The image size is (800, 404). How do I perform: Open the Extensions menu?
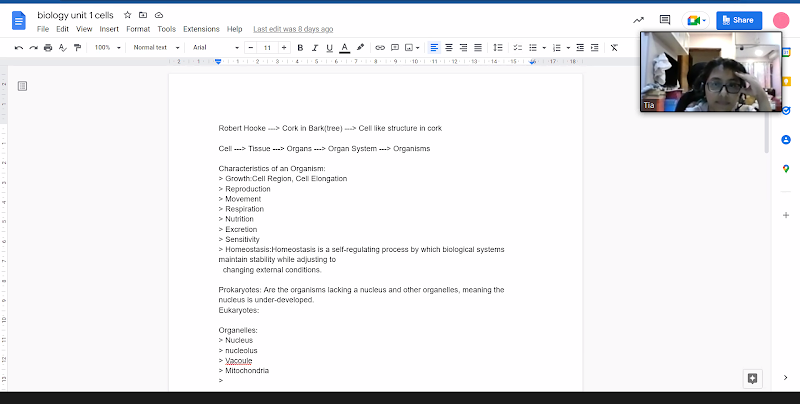[201, 30]
